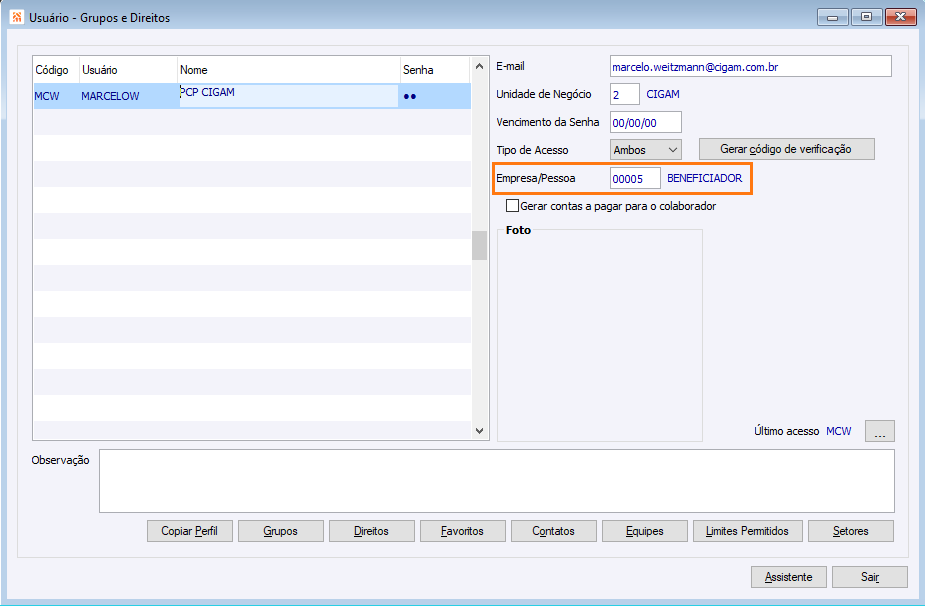Screen dimensions: 925x606
Task: Click the Foto image area
Action: (600, 336)
